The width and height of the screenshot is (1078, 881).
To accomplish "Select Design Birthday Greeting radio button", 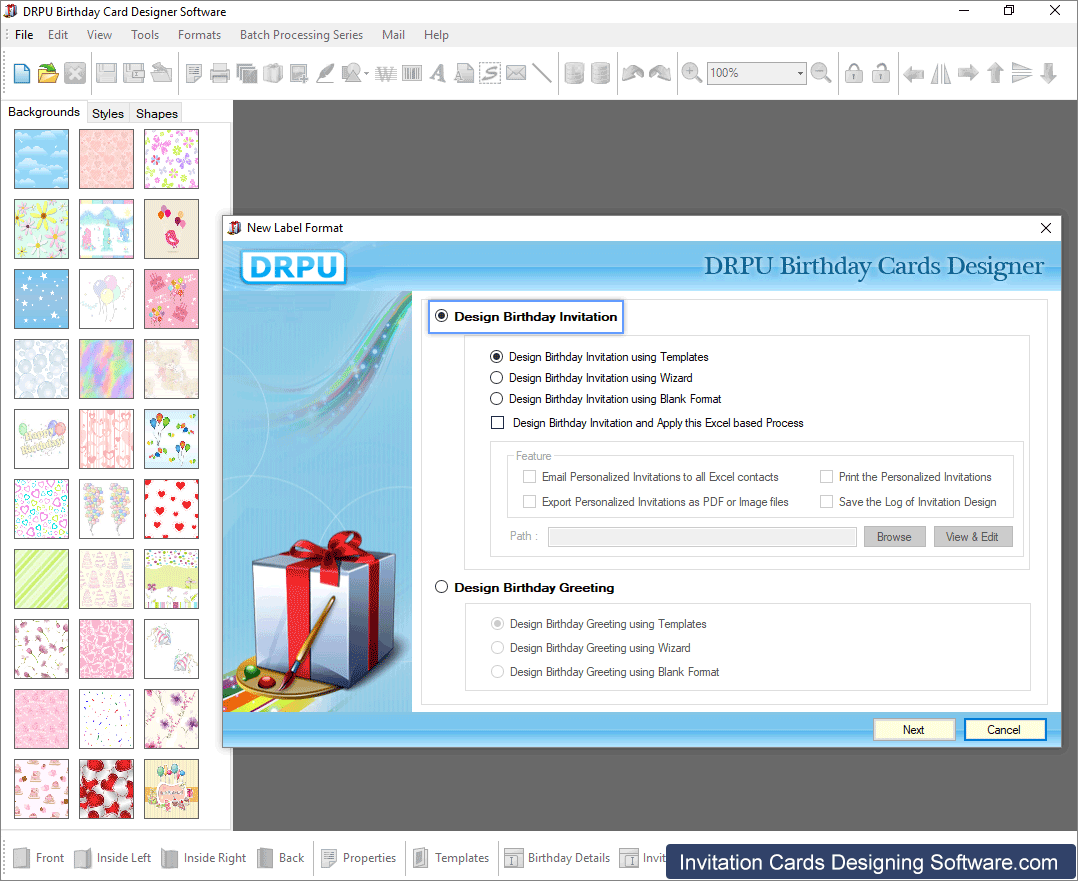I will [441, 587].
